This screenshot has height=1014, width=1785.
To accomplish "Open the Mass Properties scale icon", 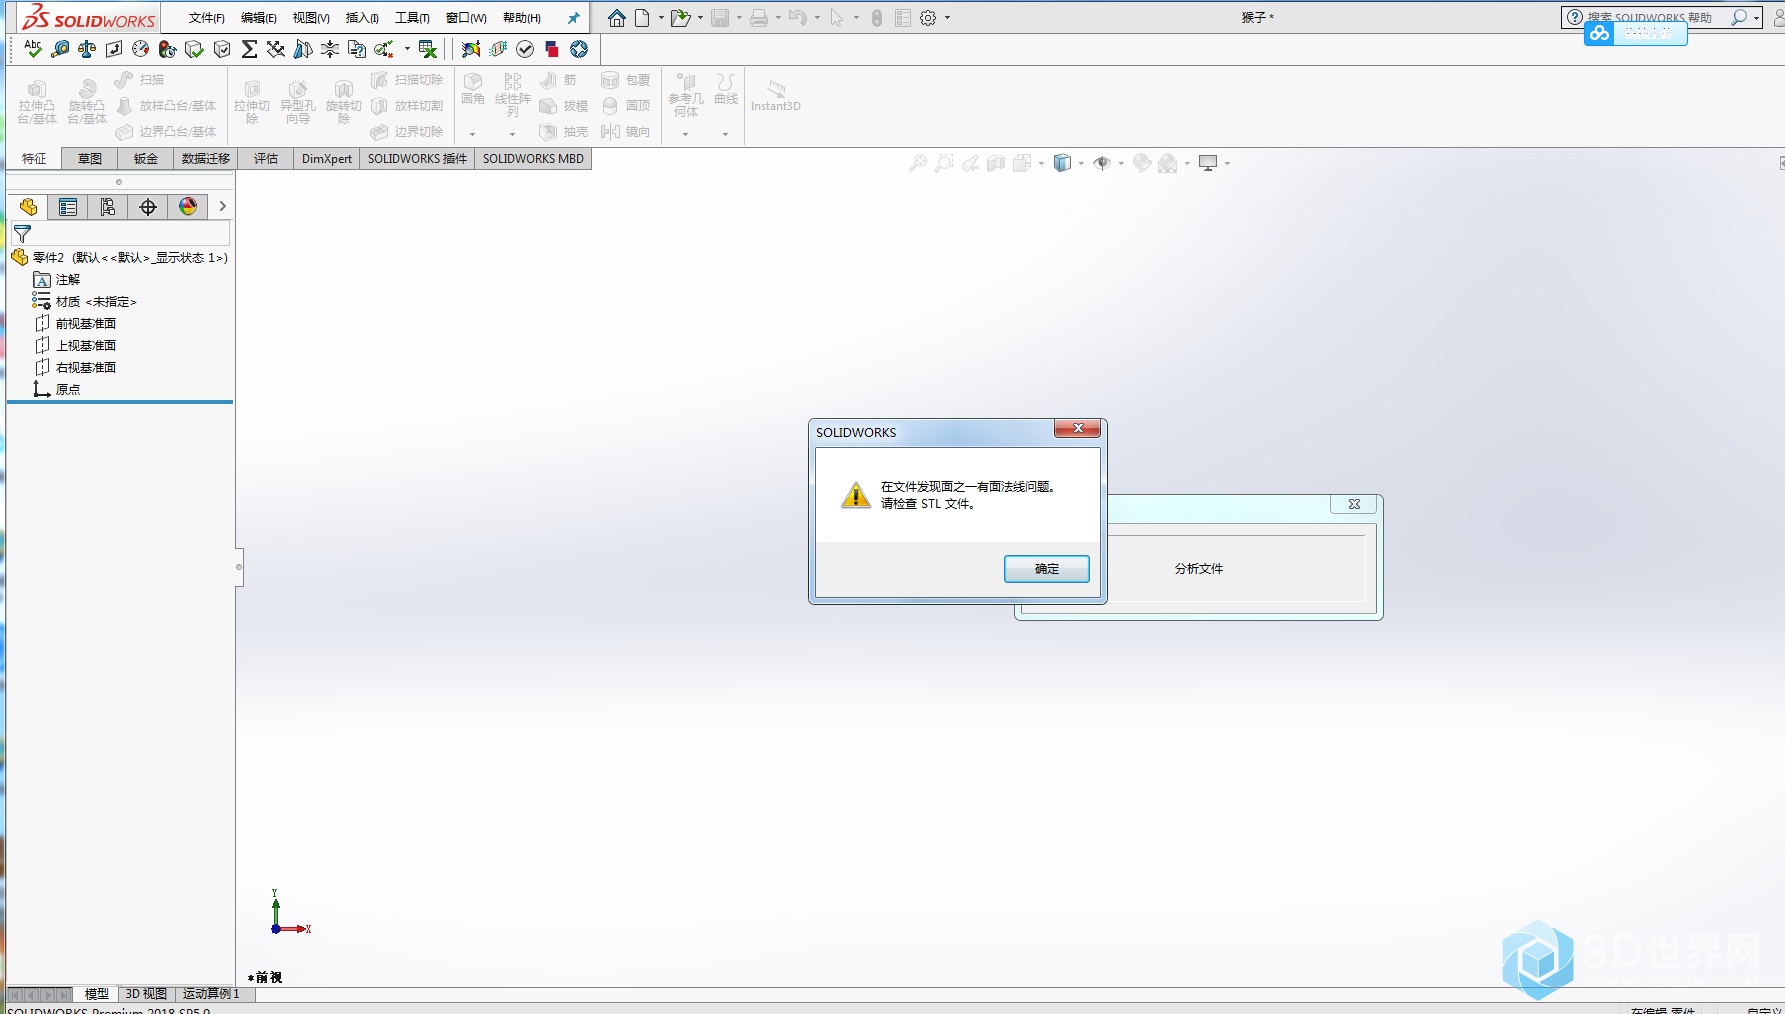I will point(87,49).
